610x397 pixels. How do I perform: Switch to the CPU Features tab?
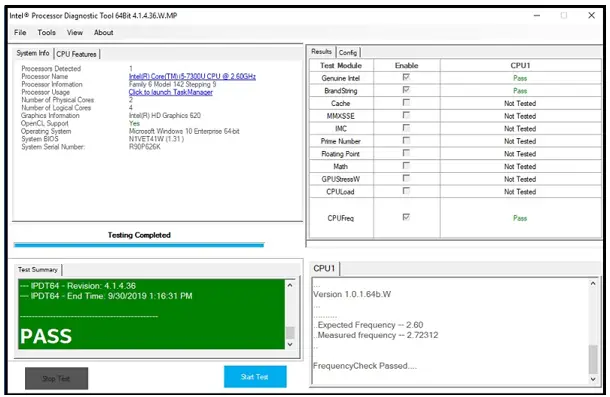tap(76, 54)
